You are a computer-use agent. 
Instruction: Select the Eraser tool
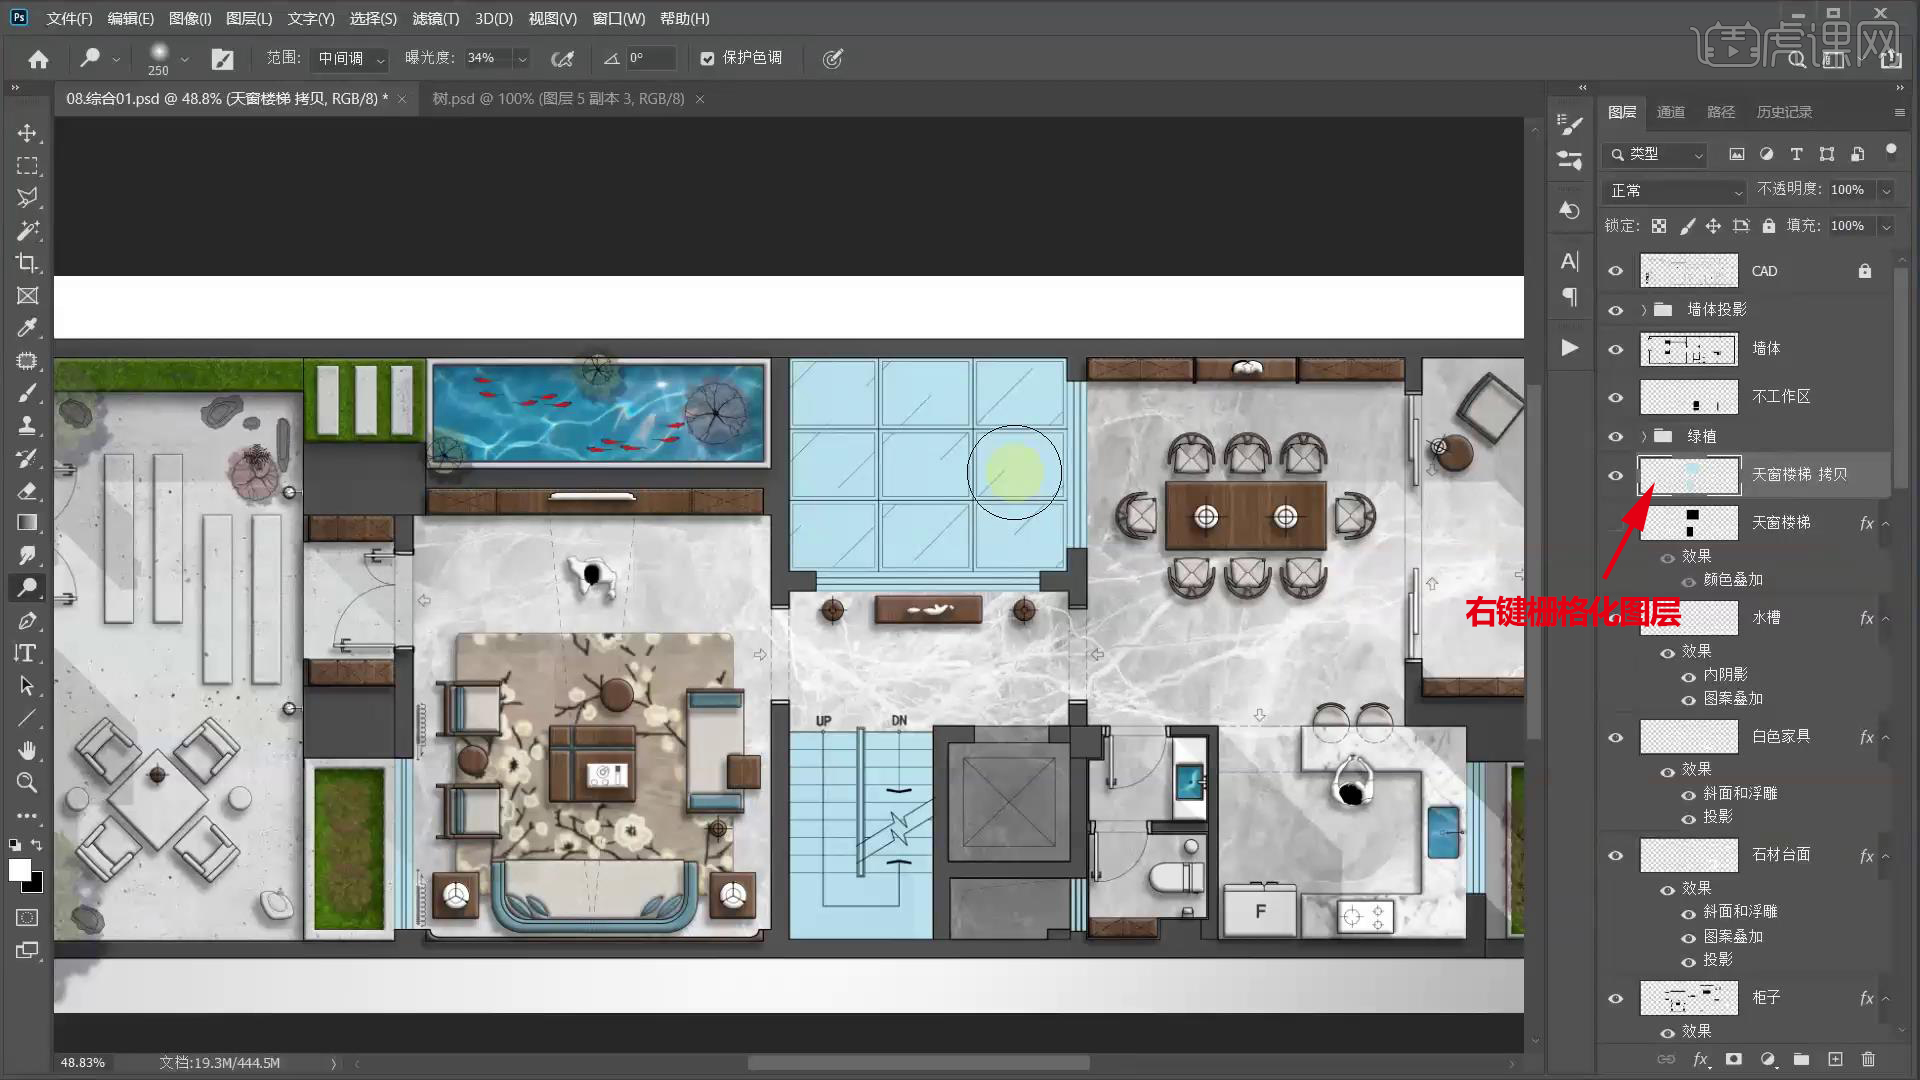[27, 490]
